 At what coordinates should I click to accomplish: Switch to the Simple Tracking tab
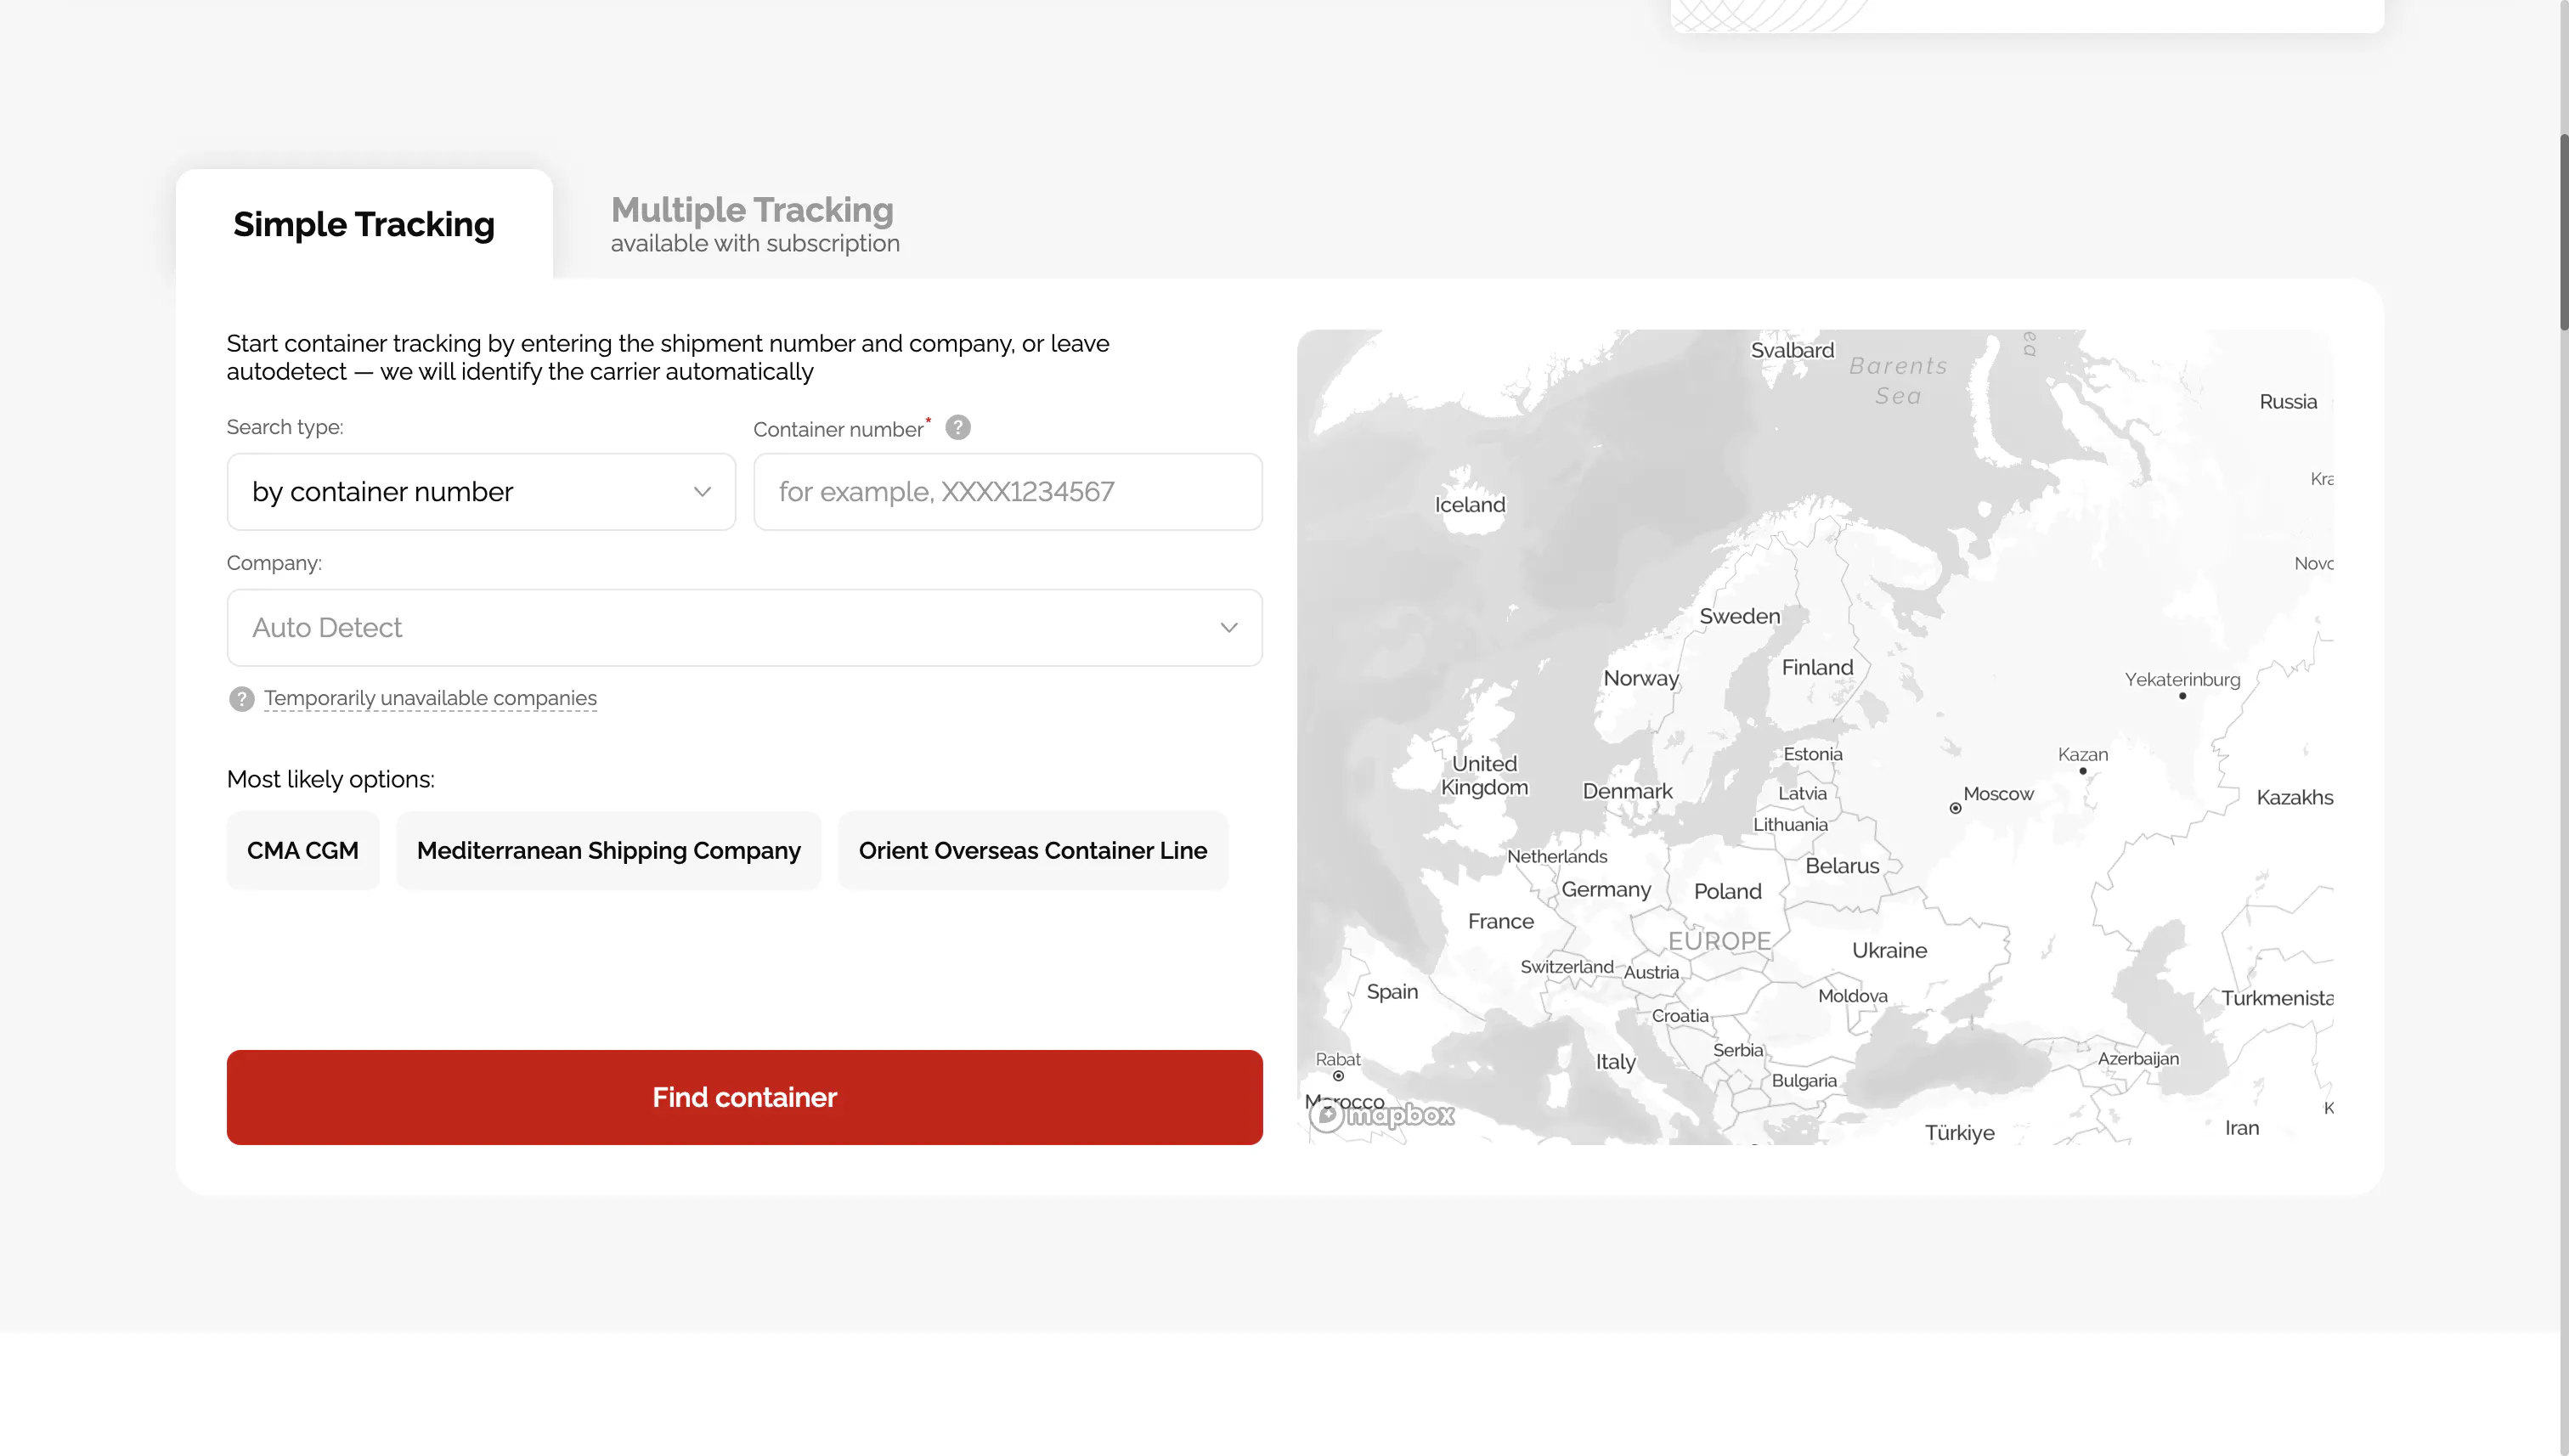(x=364, y=224)
